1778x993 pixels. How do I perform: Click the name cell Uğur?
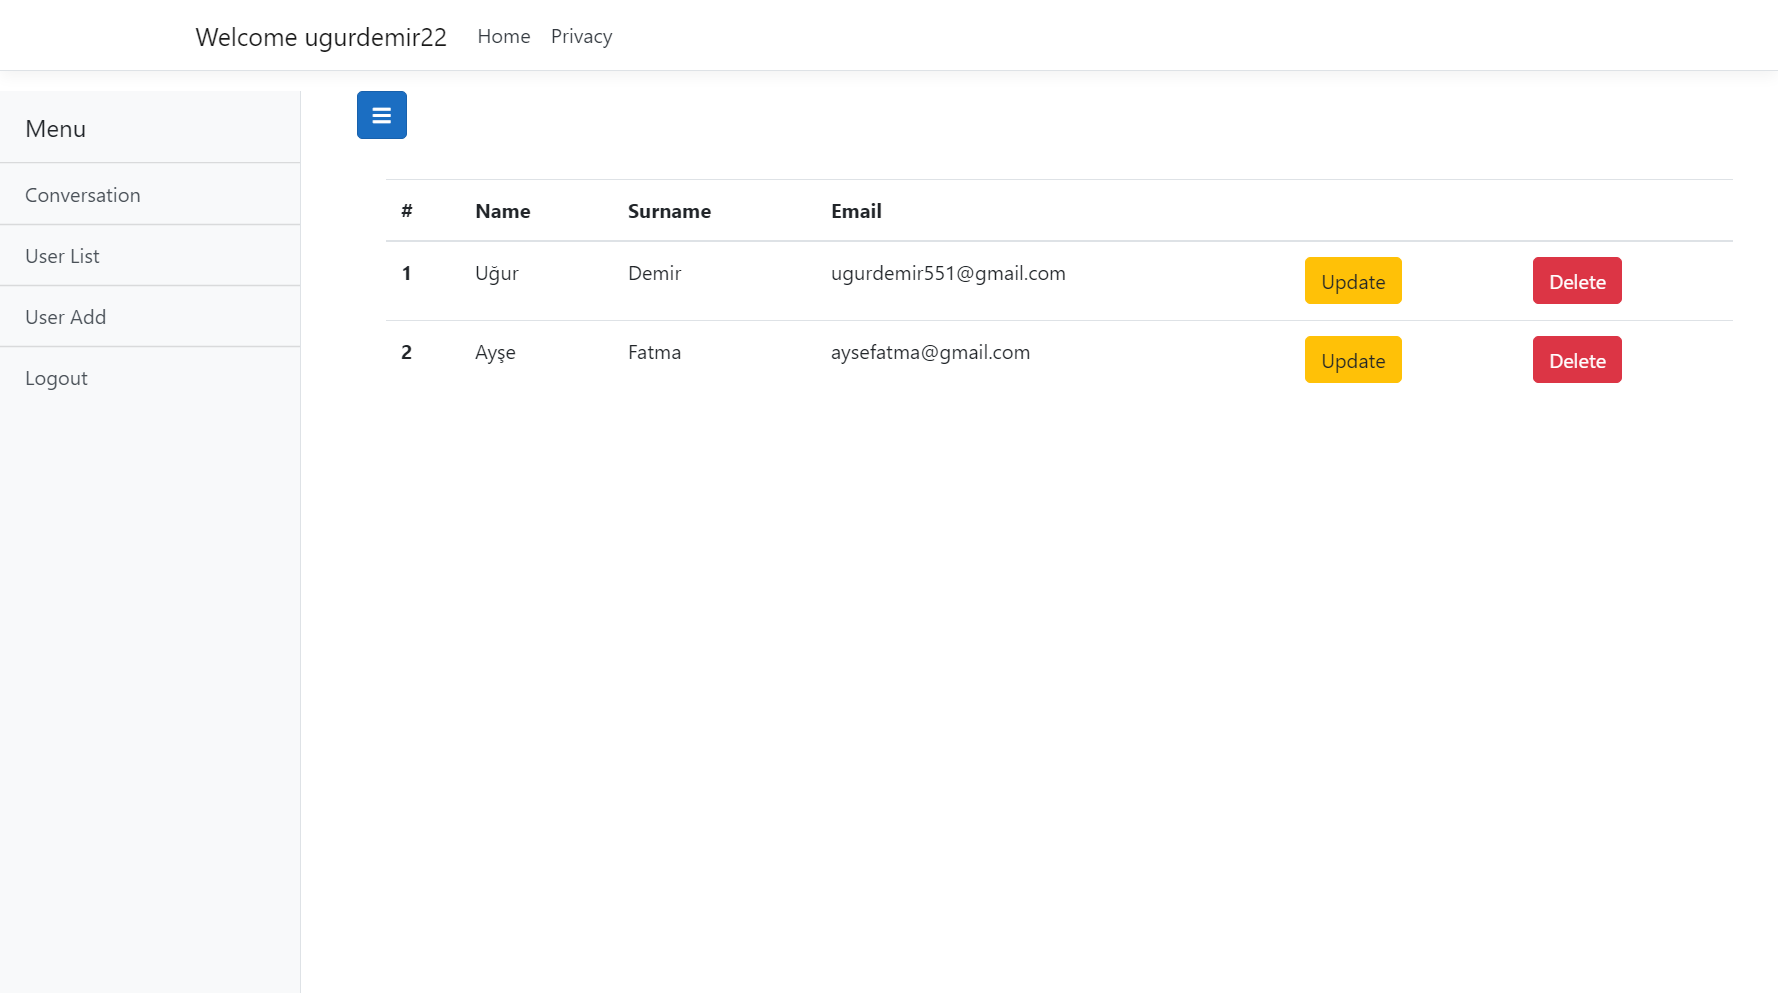tap(497, 273)
